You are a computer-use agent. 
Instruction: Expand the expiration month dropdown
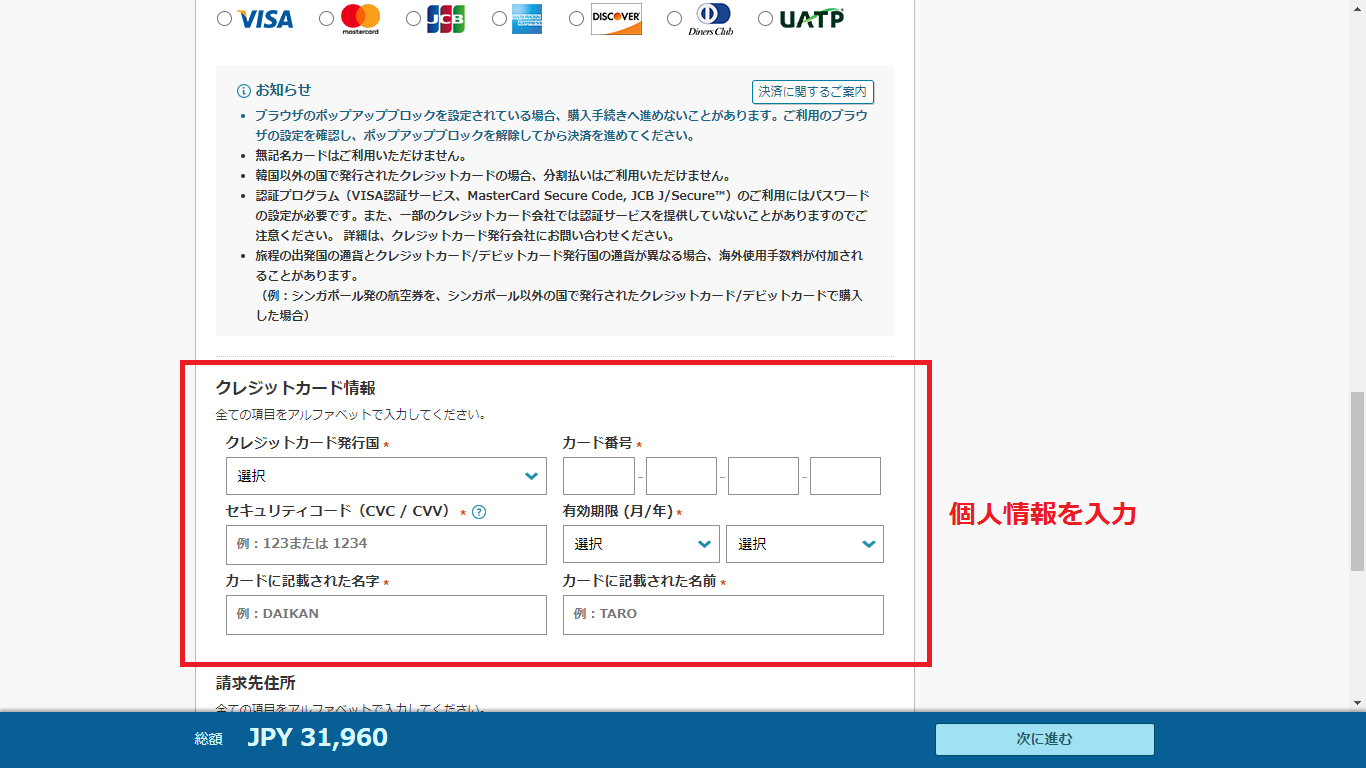pos(641,544)
